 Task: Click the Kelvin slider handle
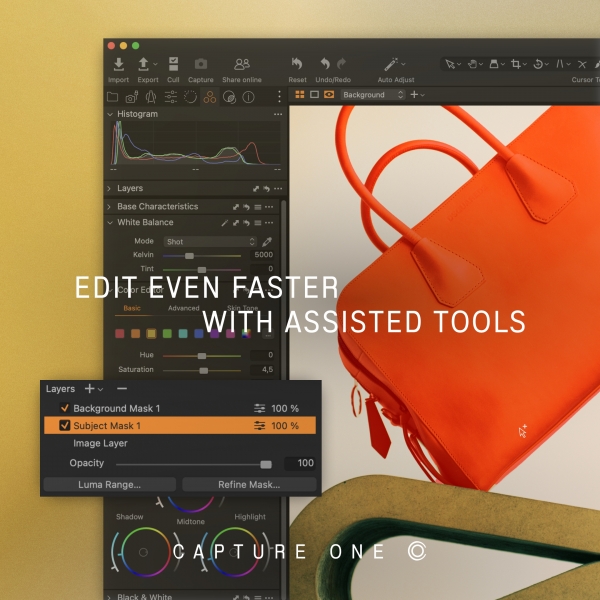coord(189,256)
